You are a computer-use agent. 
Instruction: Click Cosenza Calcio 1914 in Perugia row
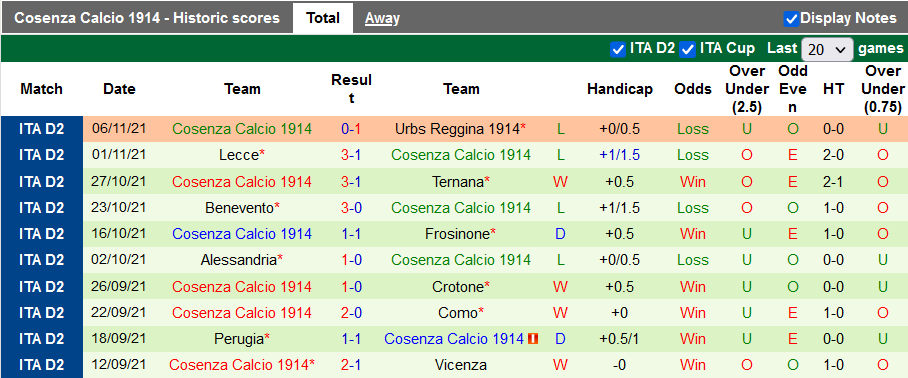[454, 339]
